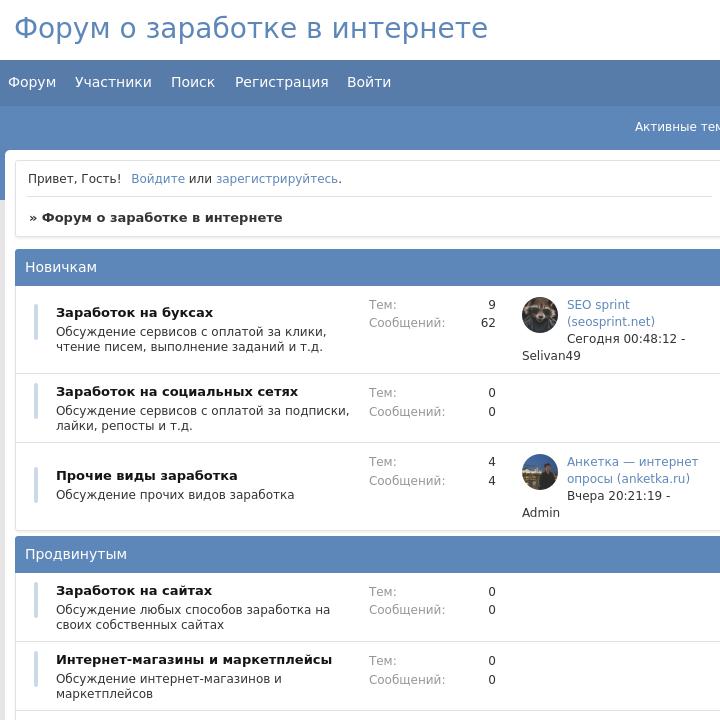Click the Admin avatar thumbnail
The image size is (720, 720).
point(540,472)
